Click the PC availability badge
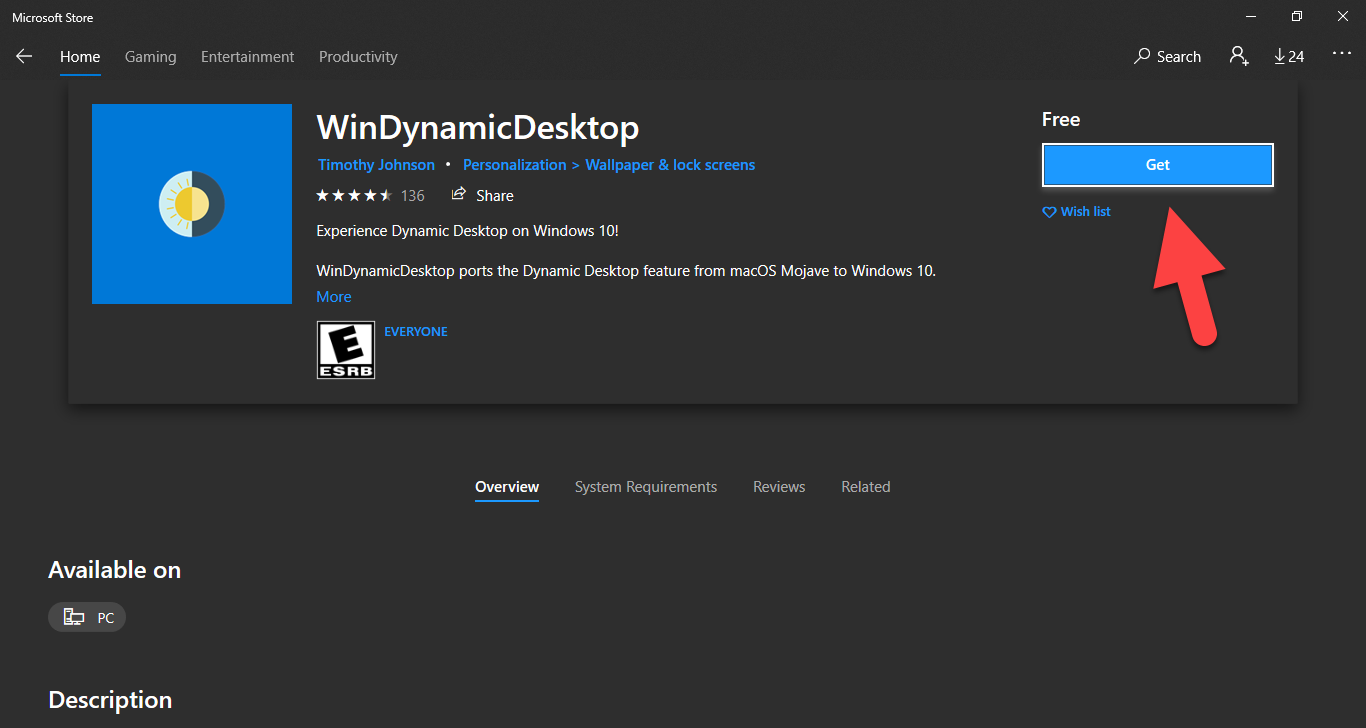Viewport: 1366px width, 728px height. pos(87,617)
